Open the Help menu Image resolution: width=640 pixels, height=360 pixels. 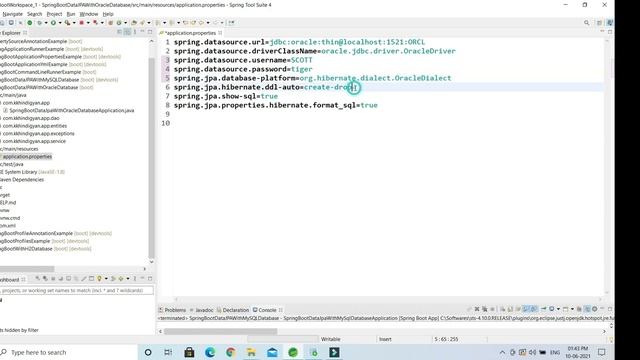(x=108, y=14)
